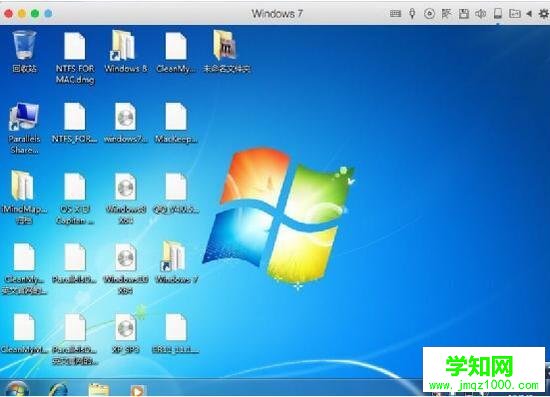Open the Windows 7 shortcut folder
The width and height of the screenshot is (550, 397).
click(x=176, y=262)
